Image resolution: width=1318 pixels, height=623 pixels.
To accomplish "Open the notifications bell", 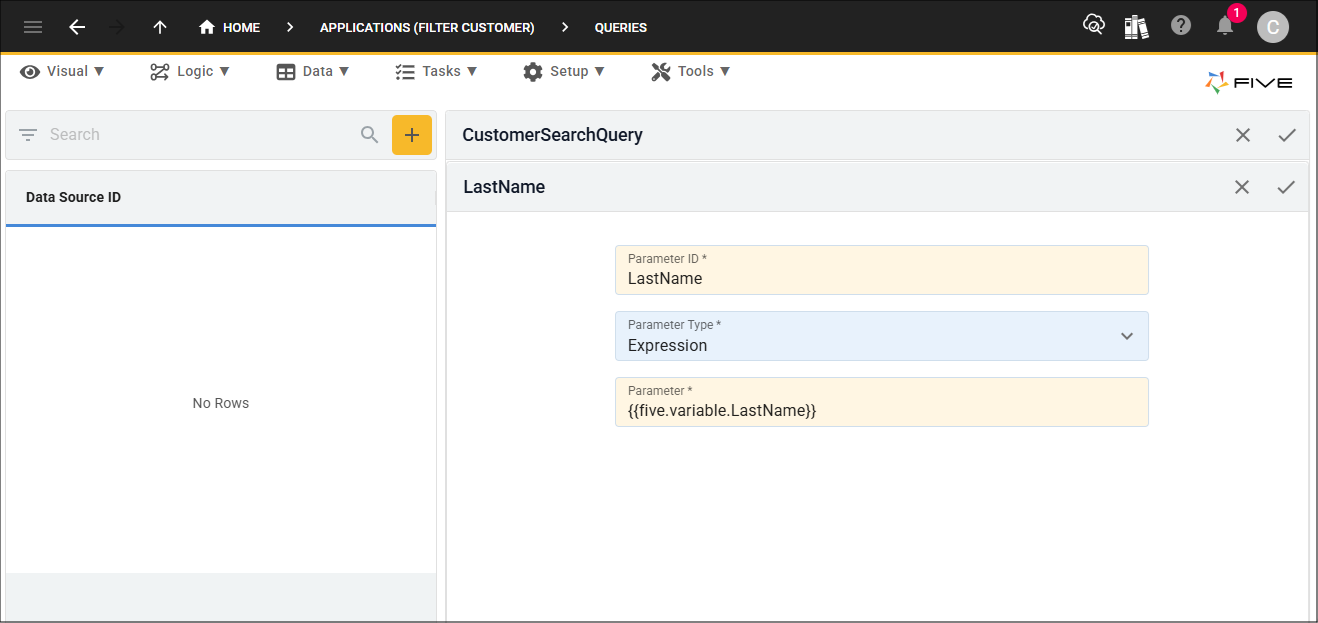I will click(1225, 26).
